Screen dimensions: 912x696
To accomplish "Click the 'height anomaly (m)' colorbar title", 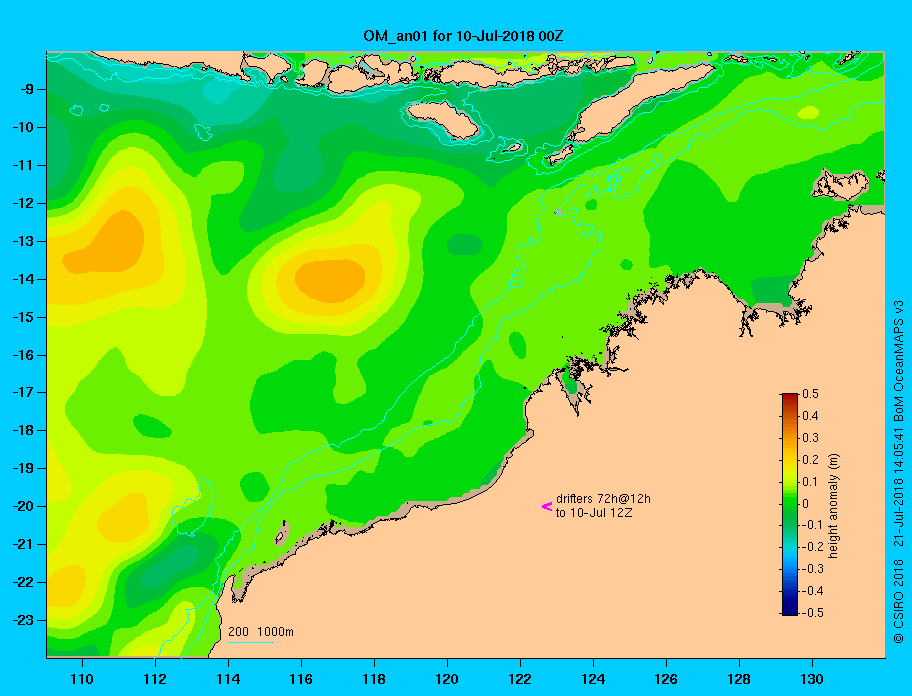I will pos(834,506).
